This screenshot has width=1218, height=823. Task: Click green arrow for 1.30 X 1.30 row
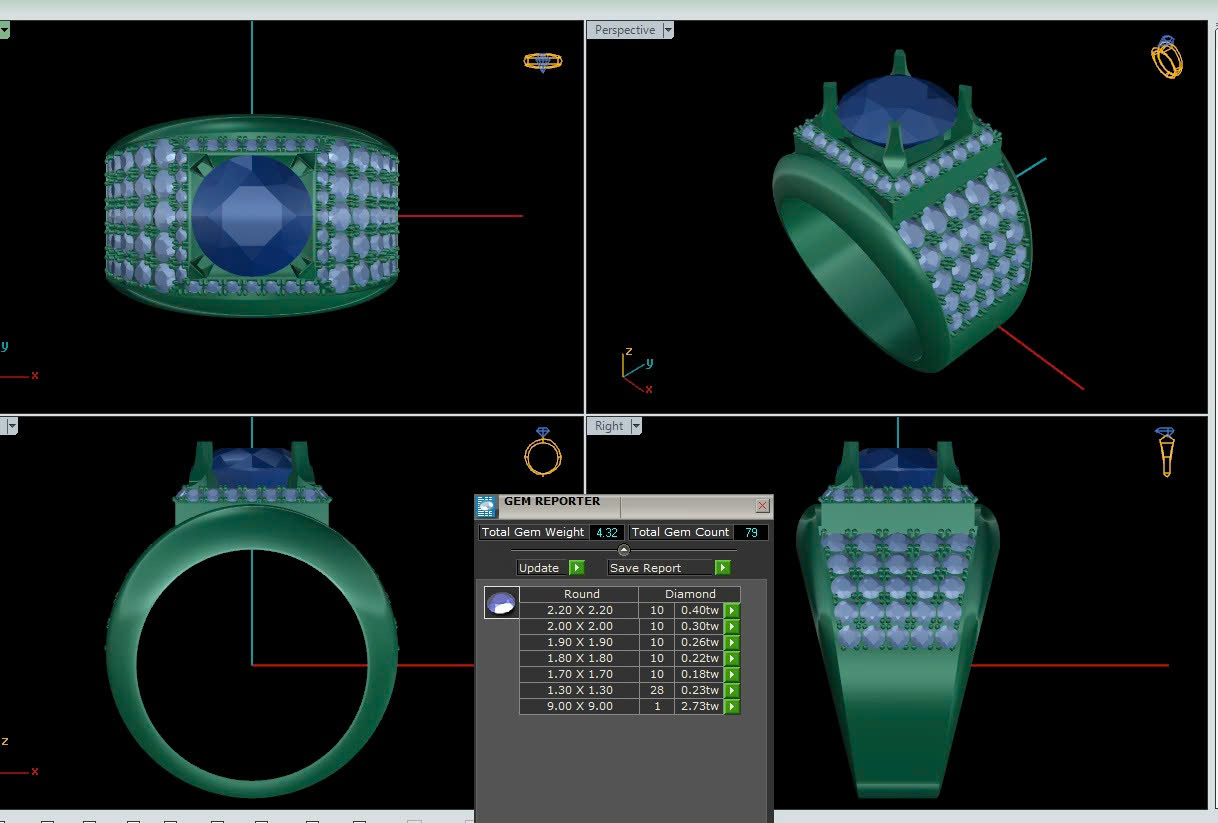732,690
